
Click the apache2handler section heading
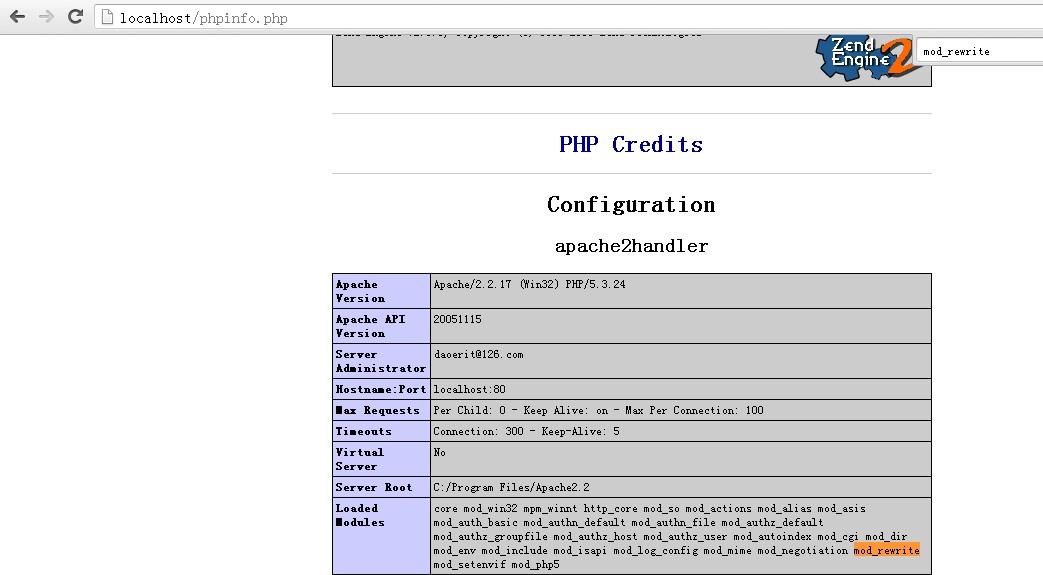pos(631,246)
